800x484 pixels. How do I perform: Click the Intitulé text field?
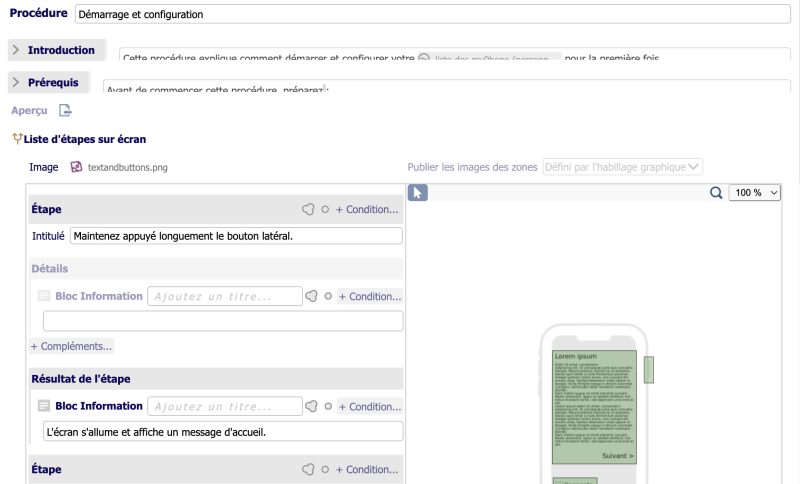tap(235, 236)
